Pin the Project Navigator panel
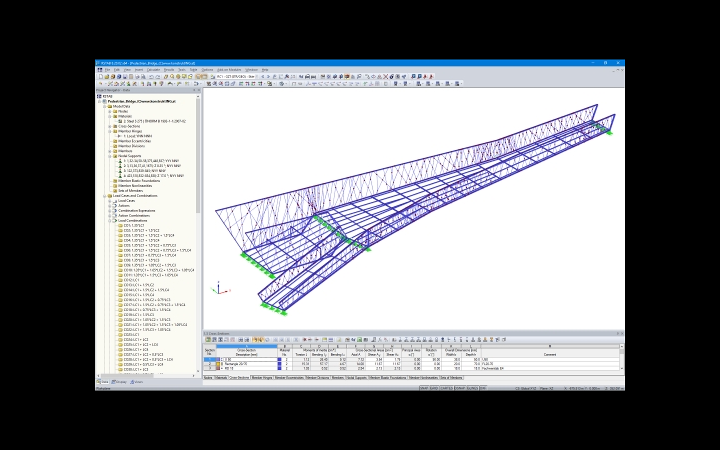 click(195, 90)
